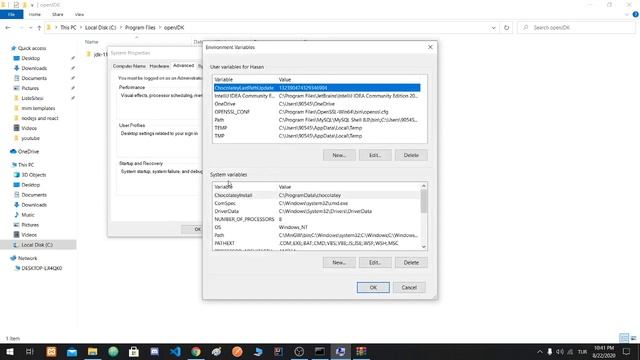This screenshot has width=640, height=360.
Task: Open Task View on the taskbar
Action: (x=29, y=351)
